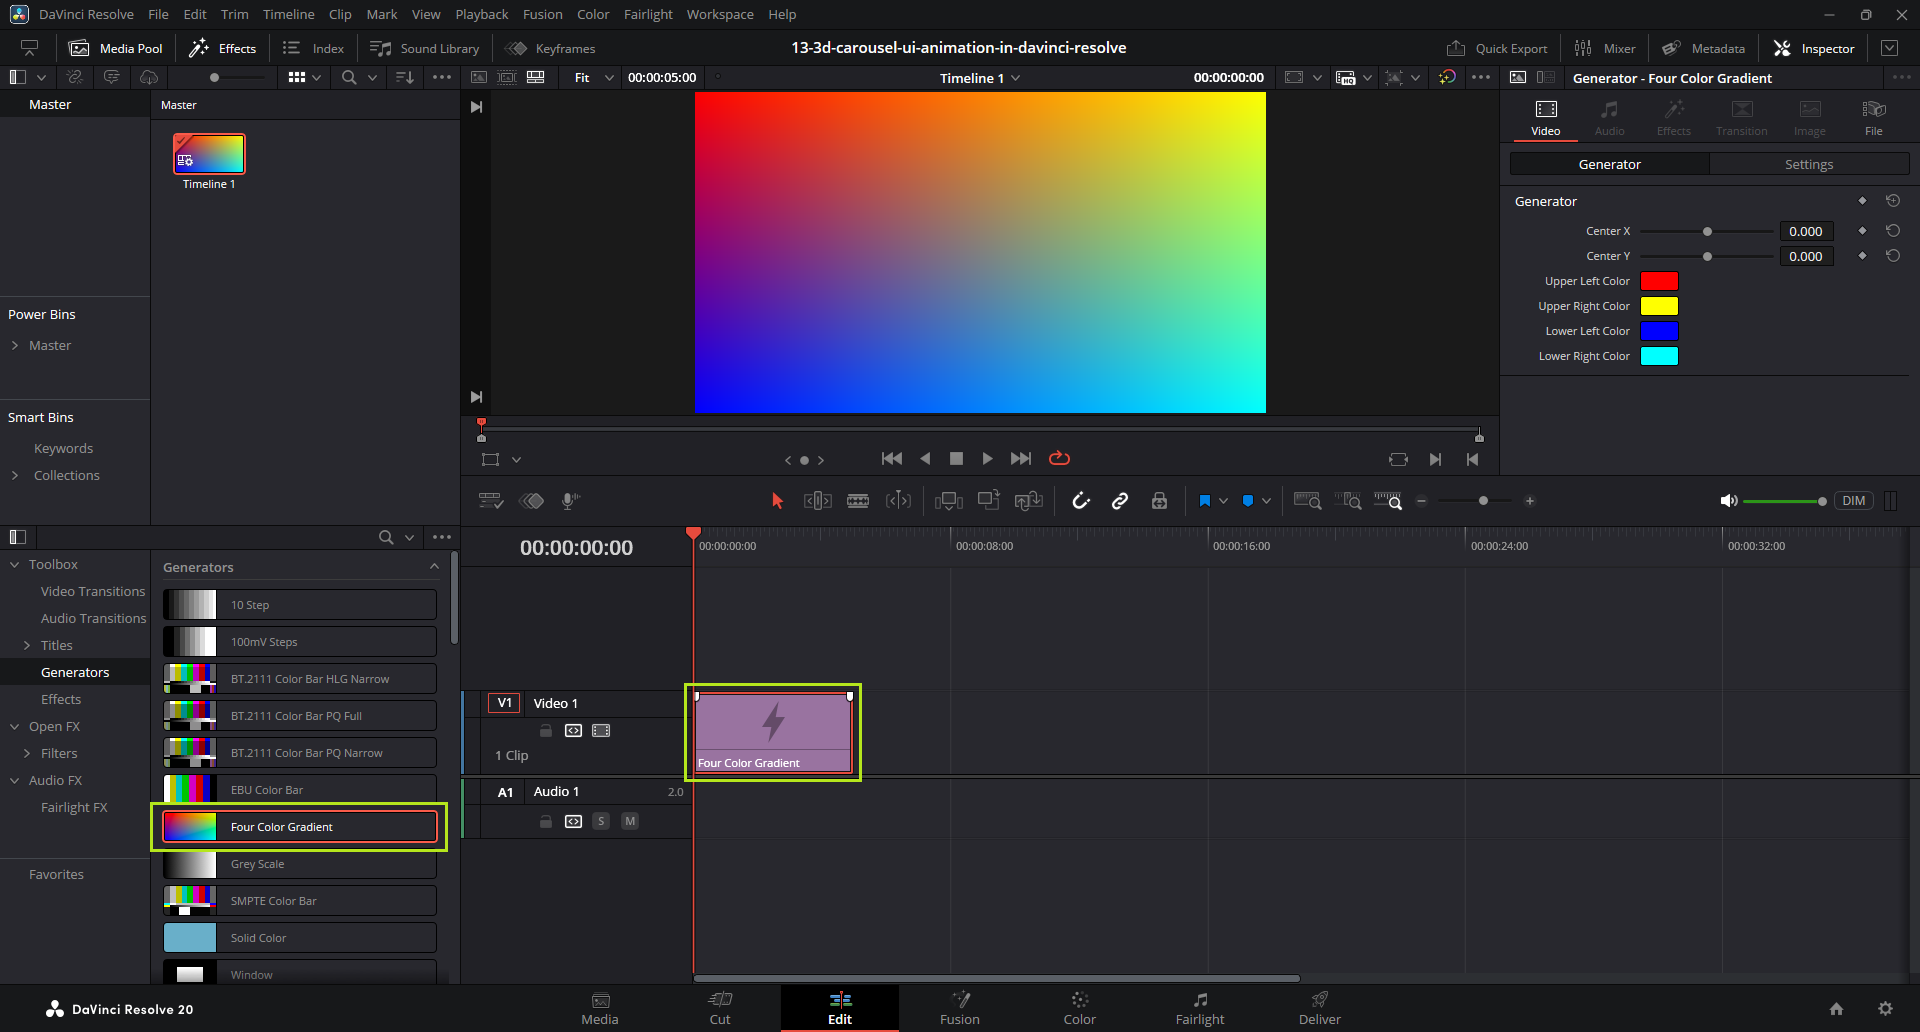Enable Loop playback in viewer
This screenshot has width=1920, height=1032.
[x=1059, y=459]
